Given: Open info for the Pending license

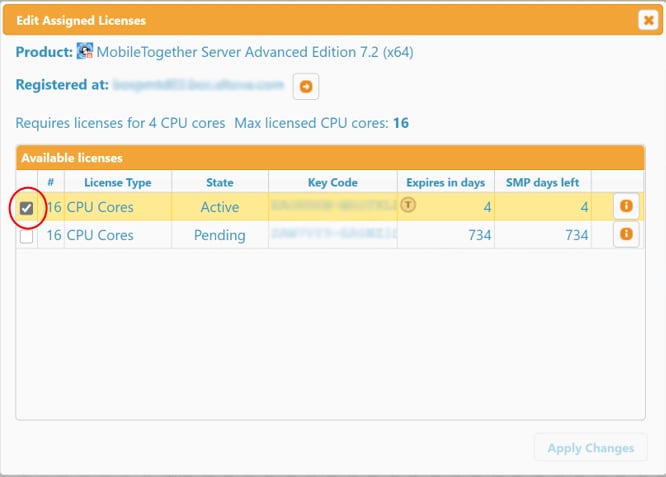Looking at the screenshot, I should [626, 234].
